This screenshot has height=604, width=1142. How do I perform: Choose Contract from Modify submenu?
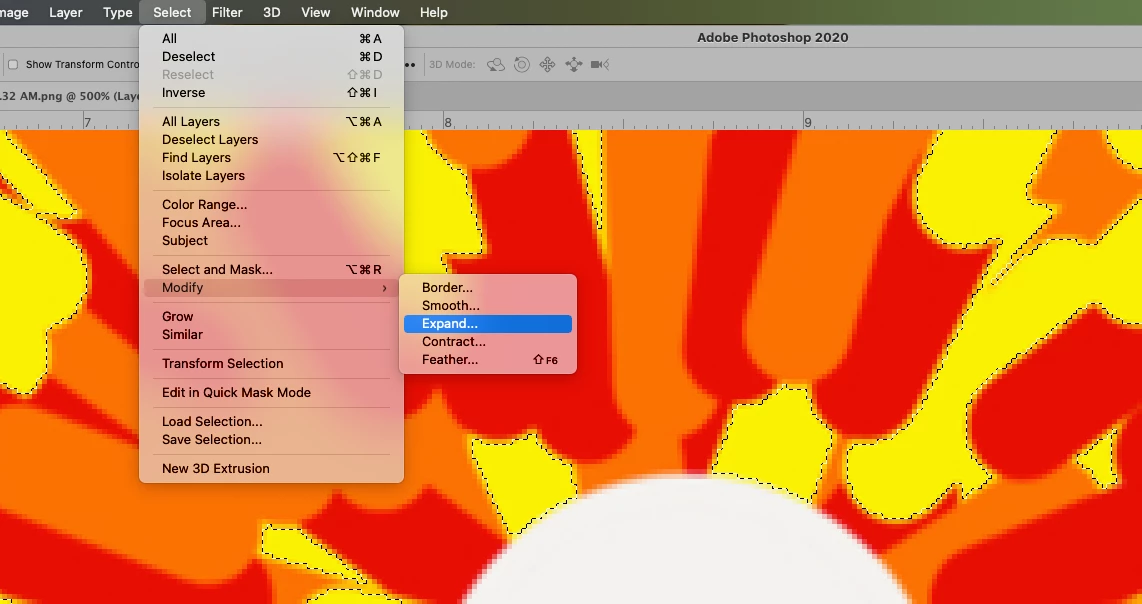488,342
